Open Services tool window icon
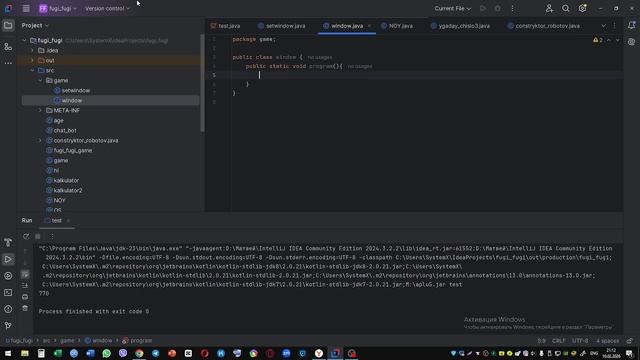The height and width of the screenshot is (360, 640). pyautogui.click(x=8, y=276)
